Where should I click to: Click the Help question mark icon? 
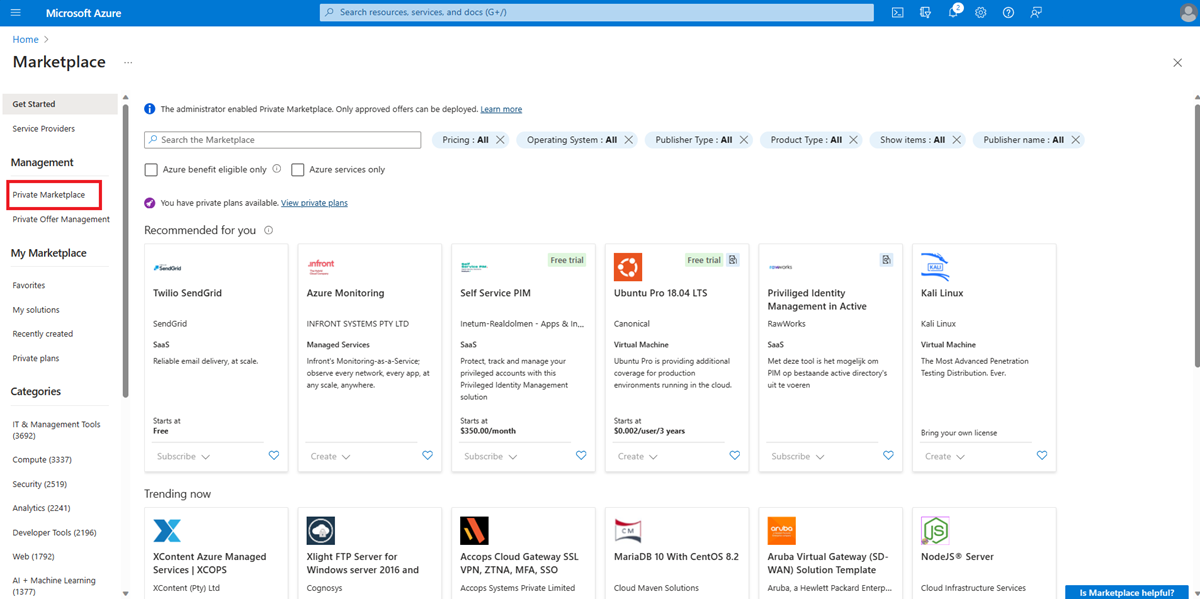(1008, 12)
